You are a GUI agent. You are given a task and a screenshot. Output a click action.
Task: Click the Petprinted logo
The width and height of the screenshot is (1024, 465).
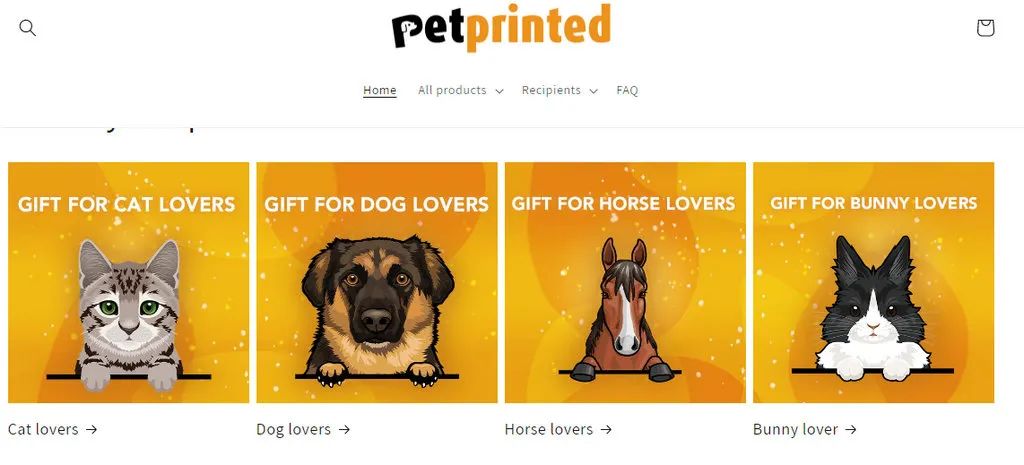coord(502,27)
